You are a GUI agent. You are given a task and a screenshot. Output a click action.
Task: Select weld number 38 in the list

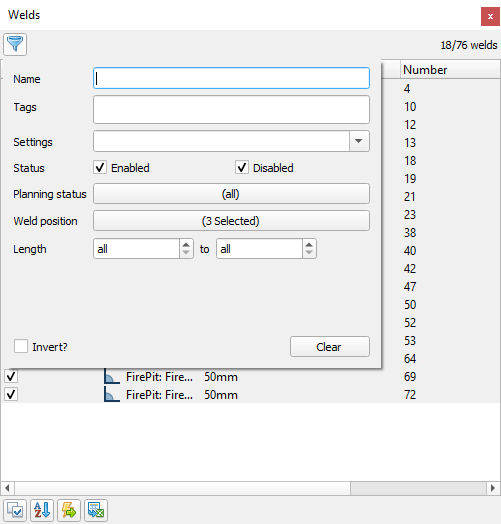[x=410, y=233]
